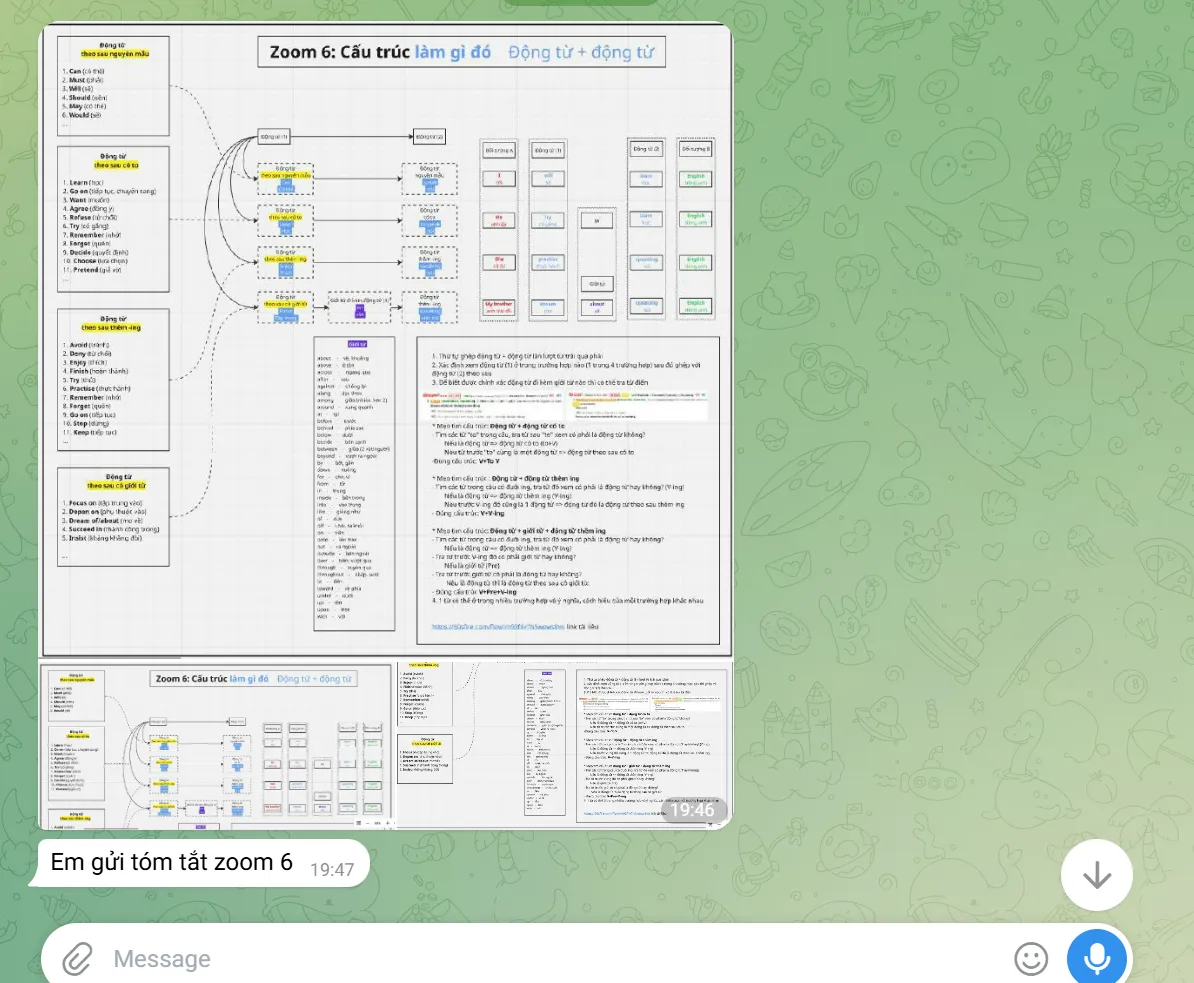Viewport: 1194px width, 983px height.
Task: Click the 'Động từ theo sau nguyên mẫu' list box
Action: tap(113, 85)
